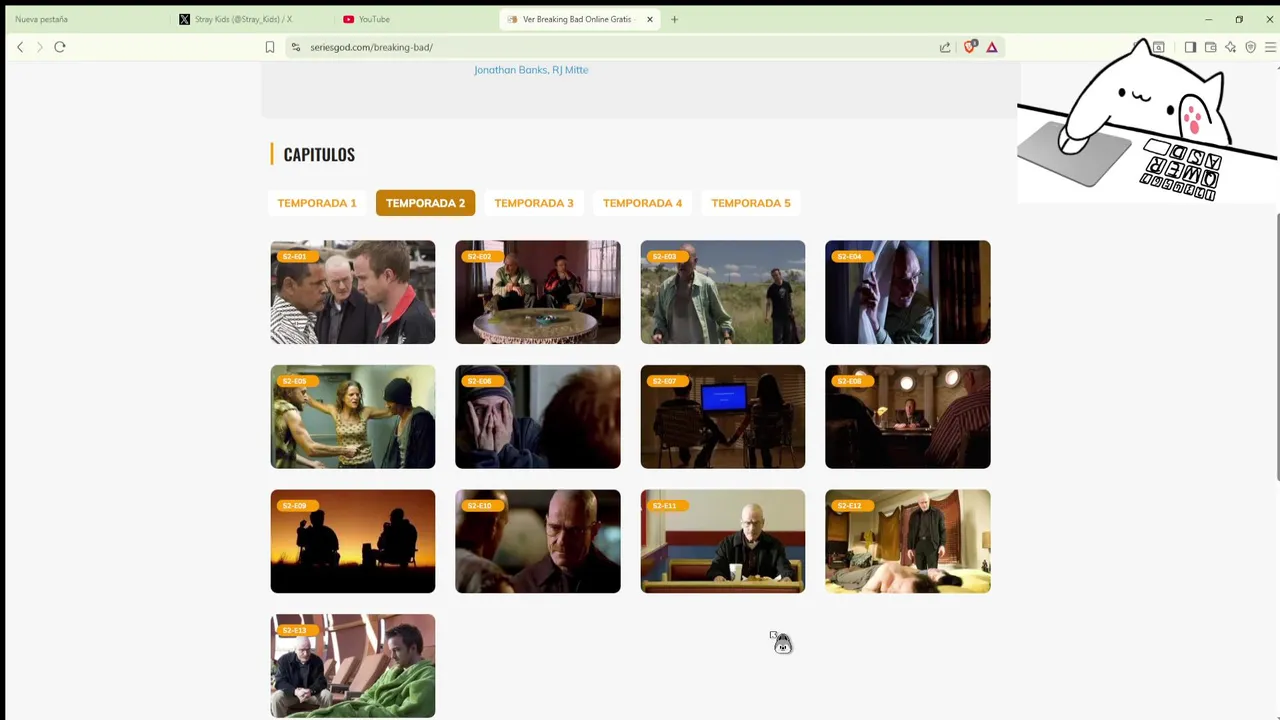The width and height of the screenshot is (1280, 720).
Task: Open episode S2-E01 thumbnail
Action: (x=353, y=292)
